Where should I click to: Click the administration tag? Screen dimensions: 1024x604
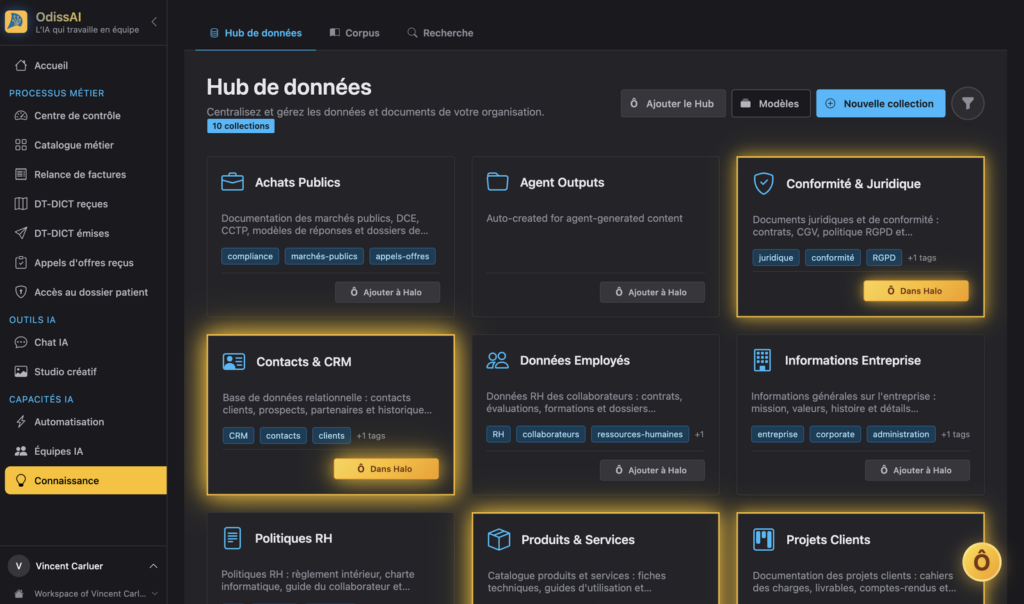901,434
